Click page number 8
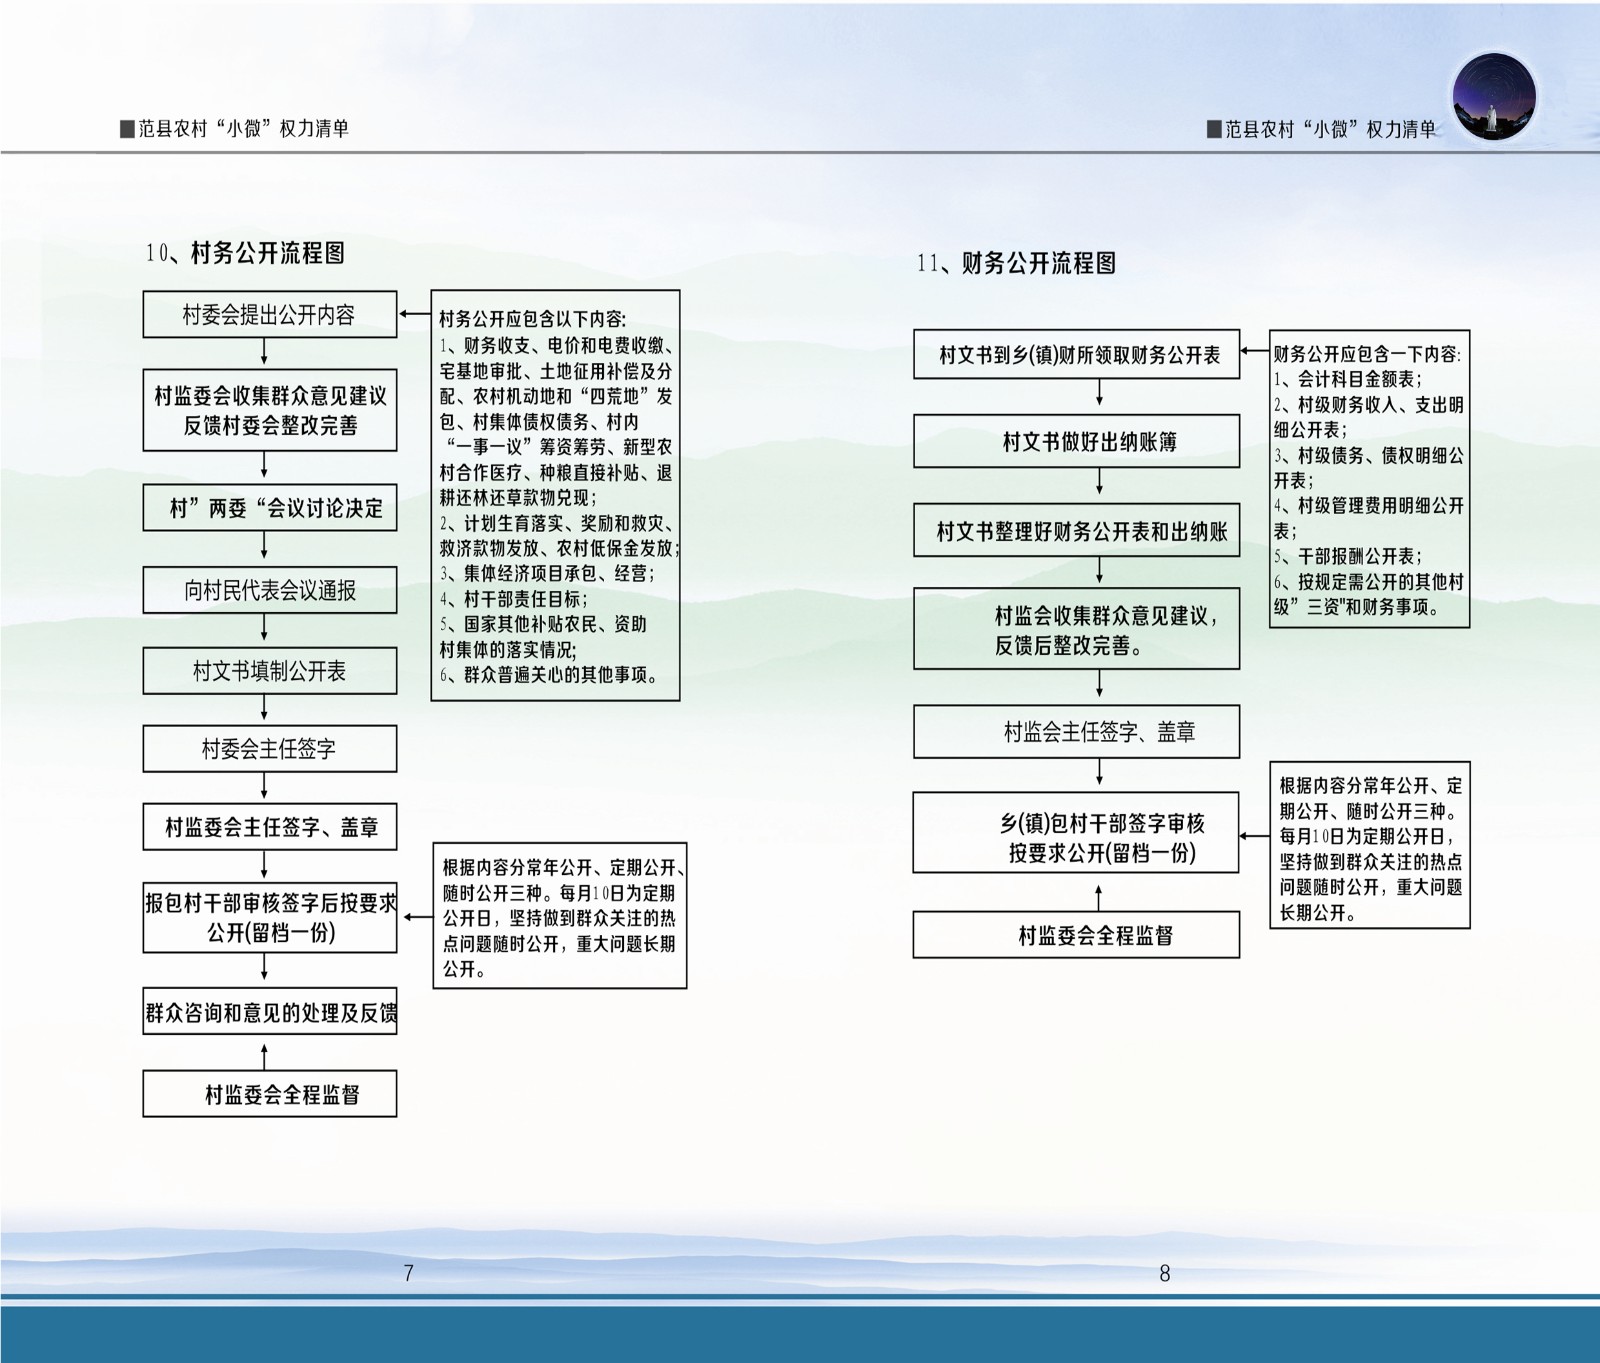Viewport: 1600px width, 1363px height. click(x=1164, y=1273)
